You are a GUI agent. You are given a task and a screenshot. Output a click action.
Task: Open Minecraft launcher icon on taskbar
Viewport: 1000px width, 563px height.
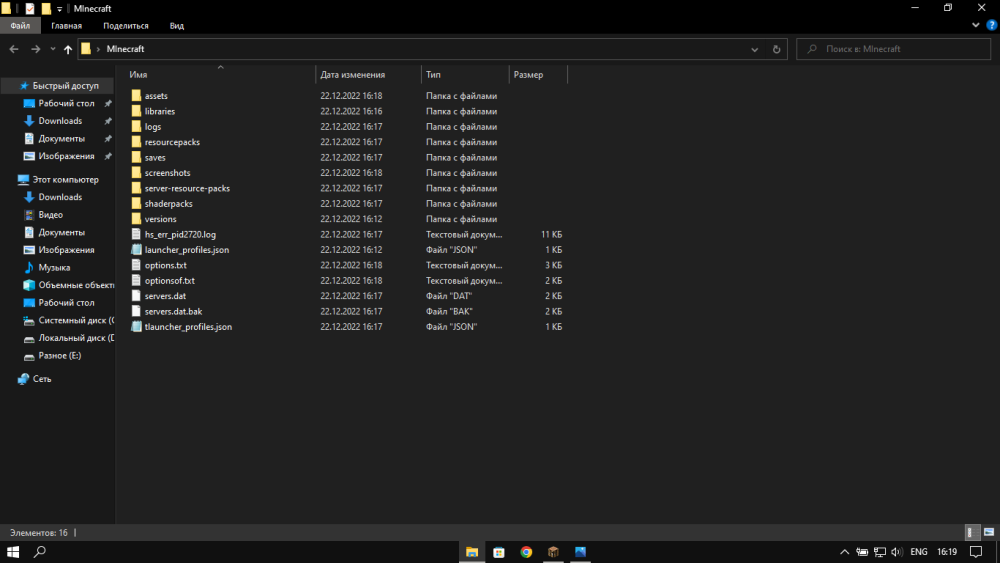point(553,552)
